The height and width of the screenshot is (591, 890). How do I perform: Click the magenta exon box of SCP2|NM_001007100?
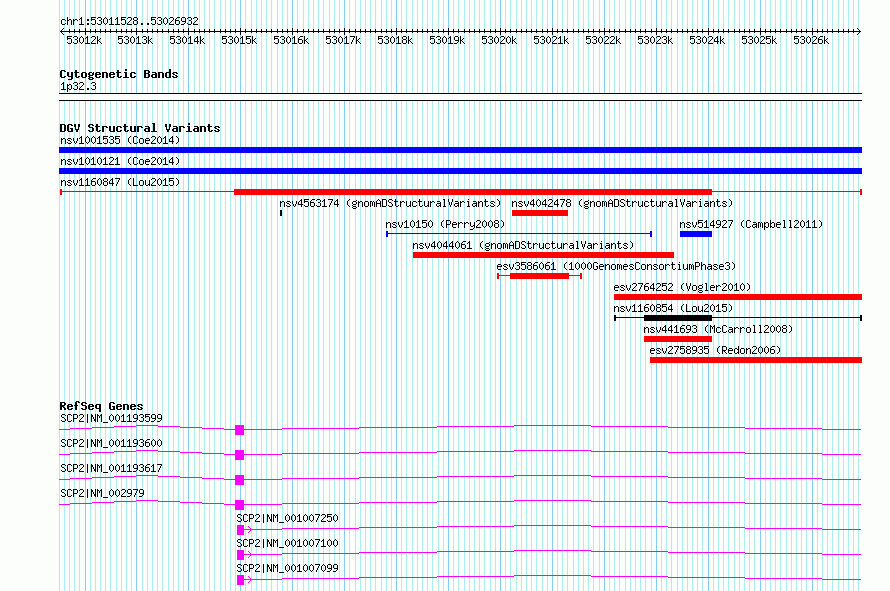pos(241,555)
